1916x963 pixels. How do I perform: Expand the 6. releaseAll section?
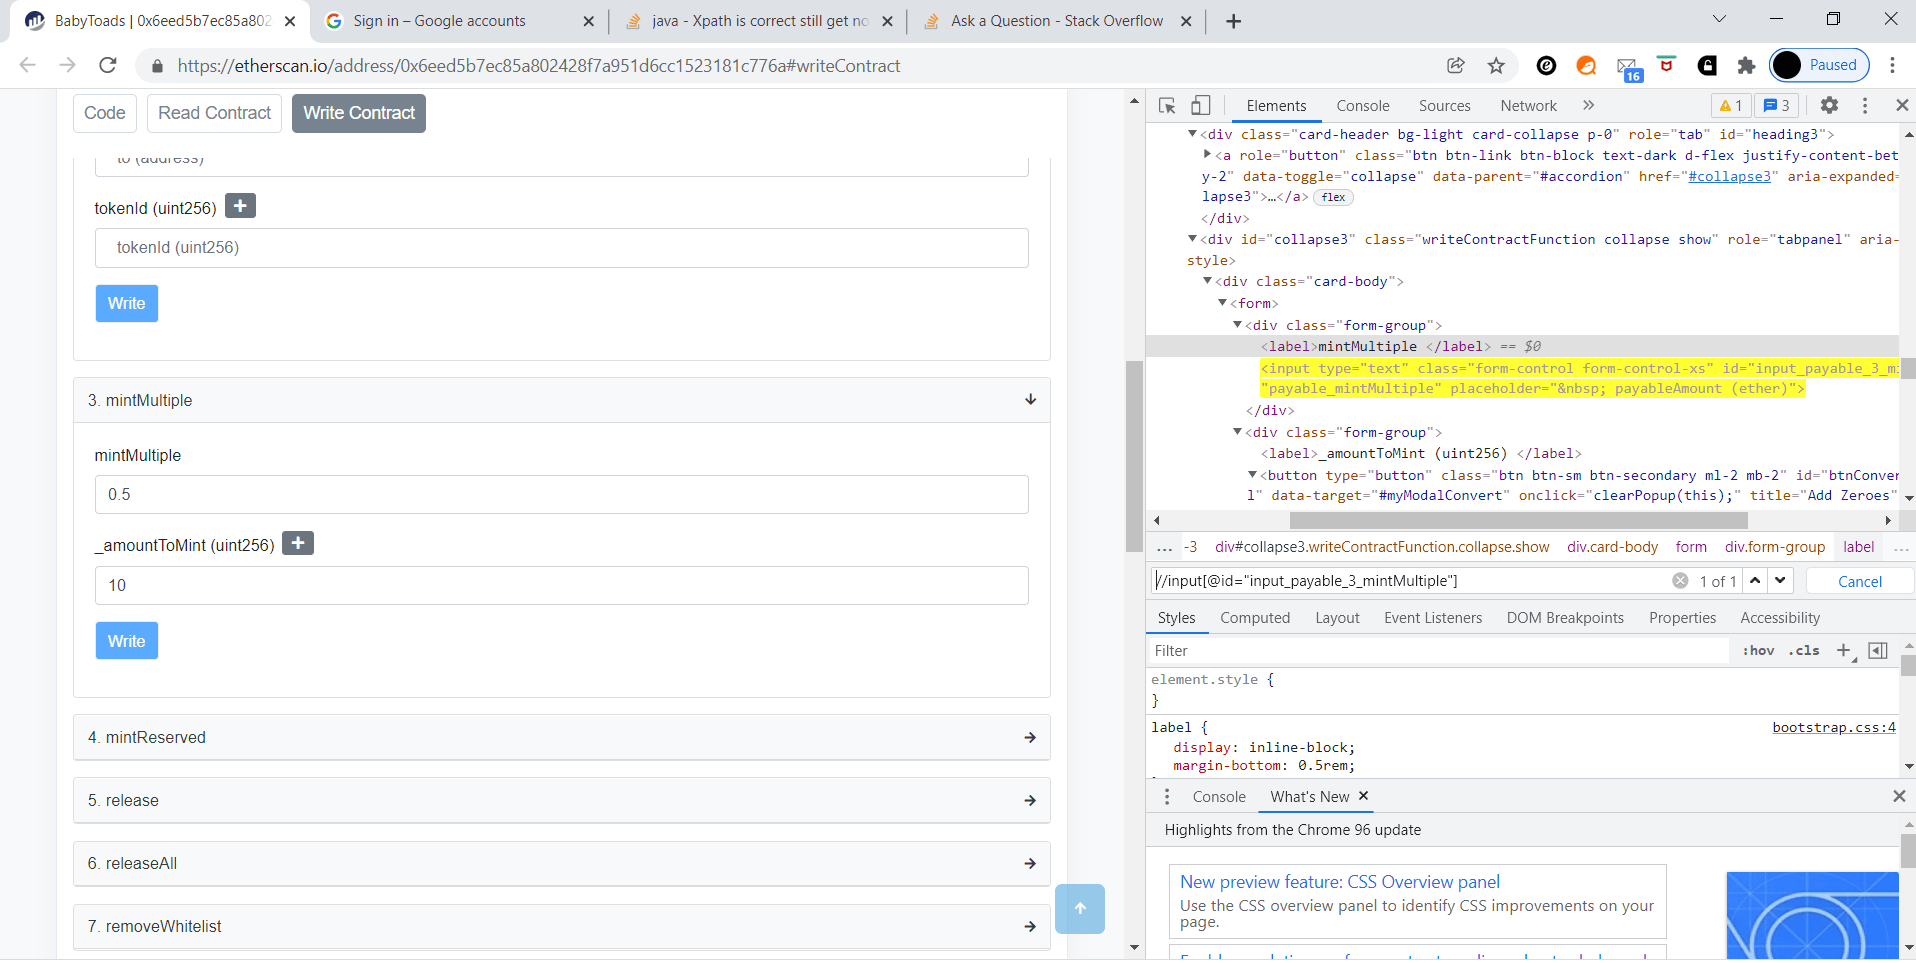pos(562,863)
